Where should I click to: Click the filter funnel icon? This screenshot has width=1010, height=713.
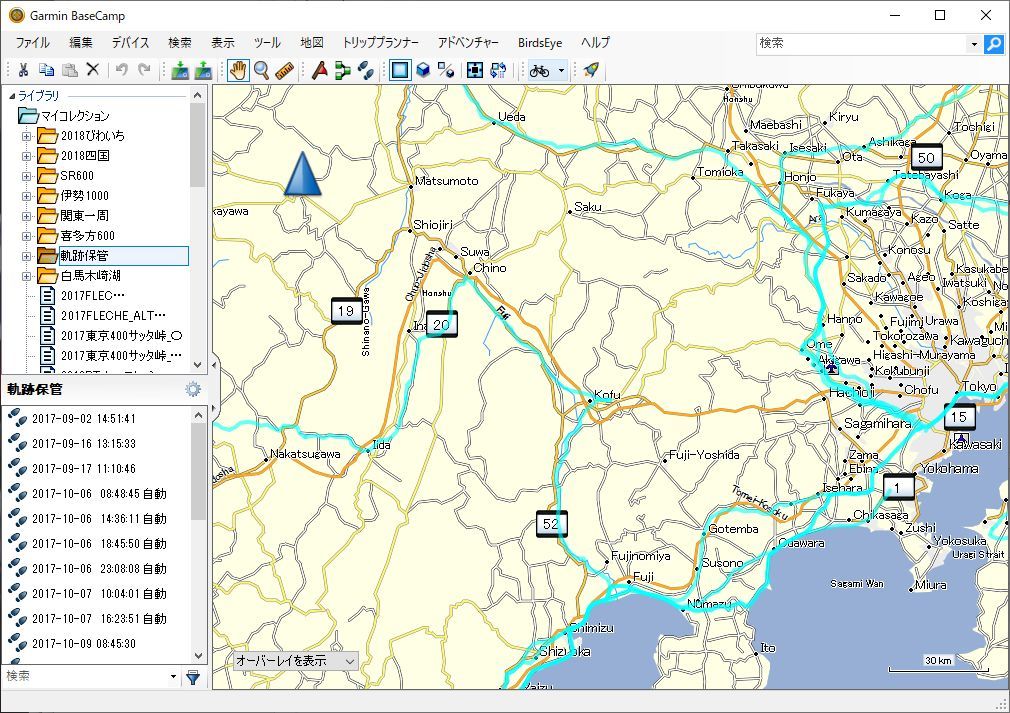(x=193, y=677)
